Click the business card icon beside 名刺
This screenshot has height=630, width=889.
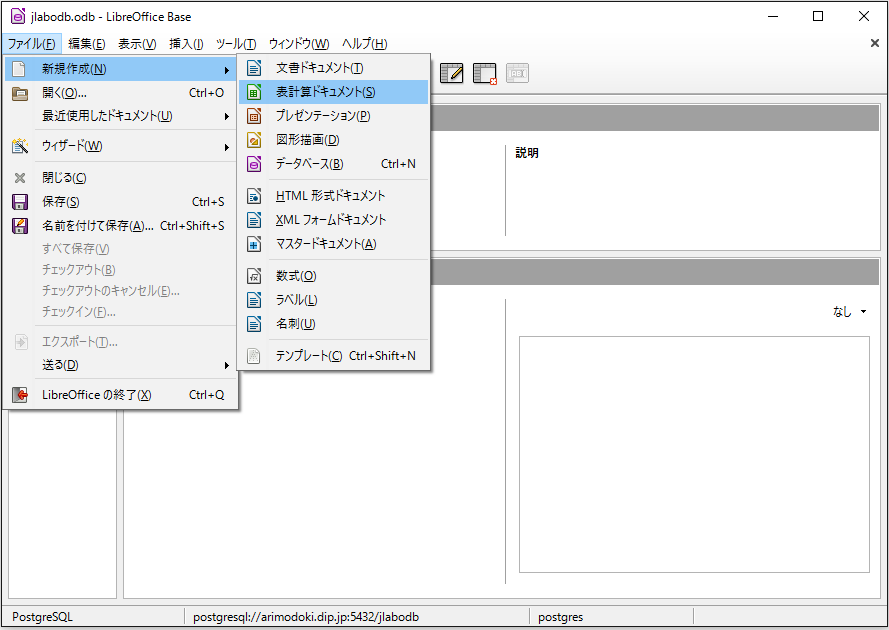254,324
